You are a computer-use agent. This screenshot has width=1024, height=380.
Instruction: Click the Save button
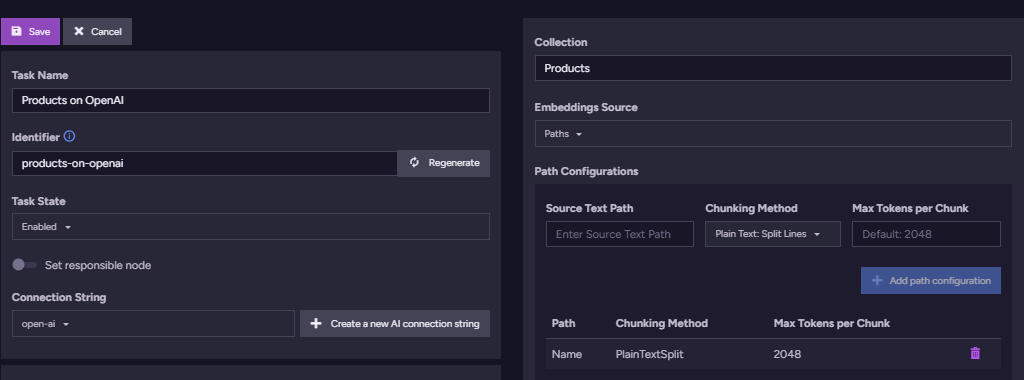point(31,31)
